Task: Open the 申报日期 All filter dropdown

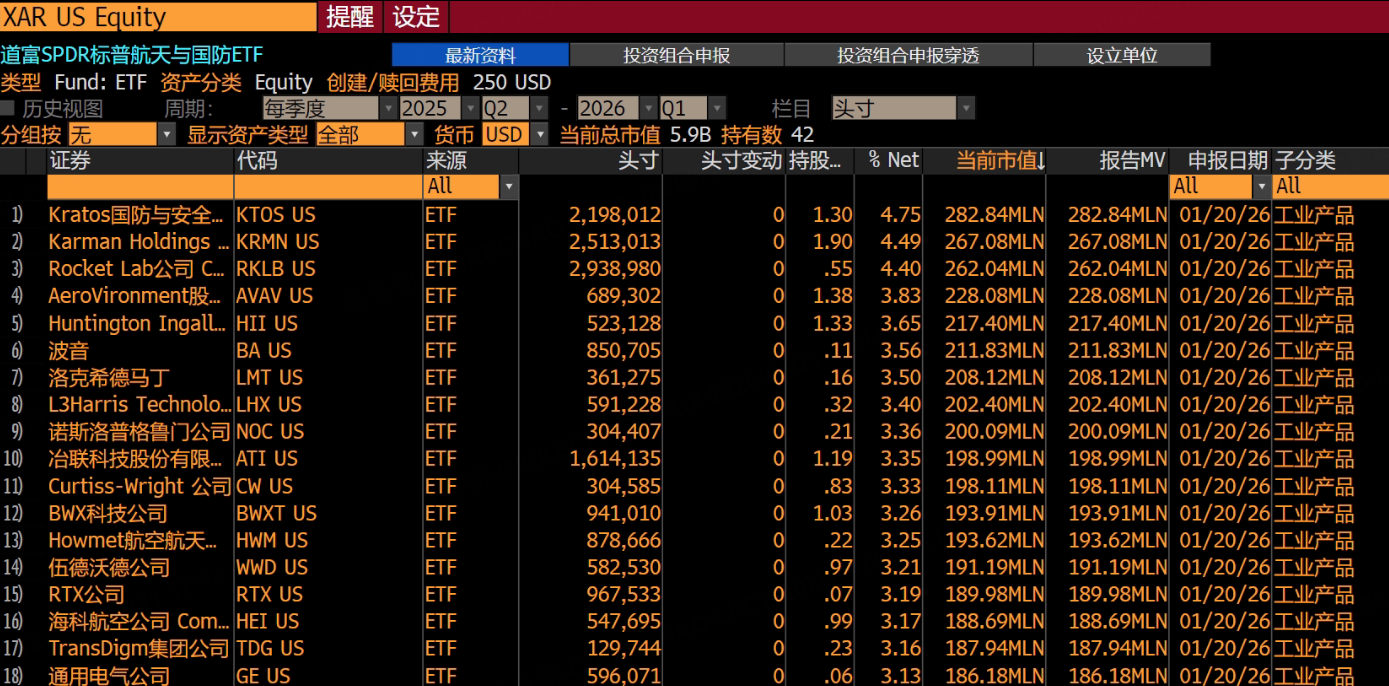Action: click(x=1220, y=186)
